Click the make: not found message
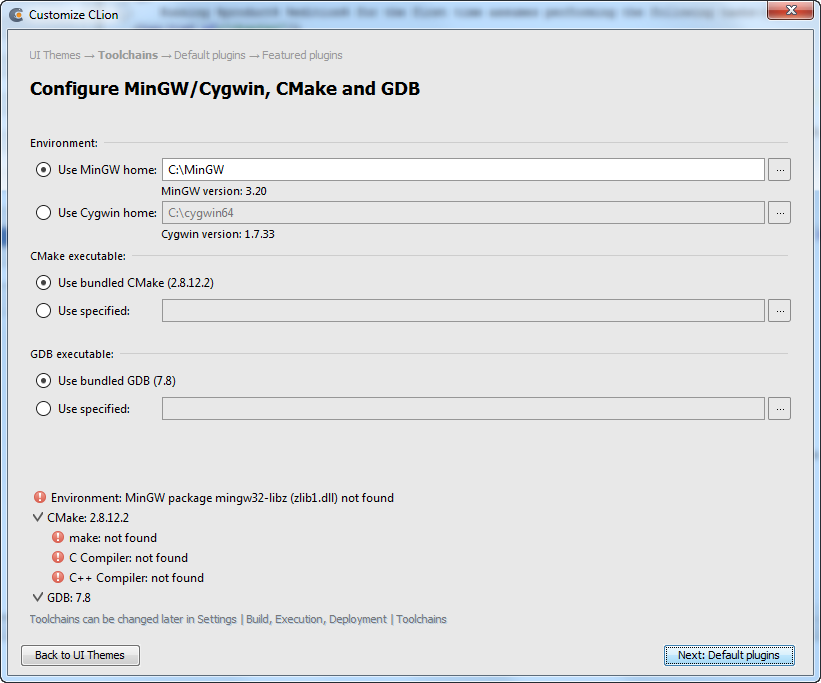 click(113, 538)
